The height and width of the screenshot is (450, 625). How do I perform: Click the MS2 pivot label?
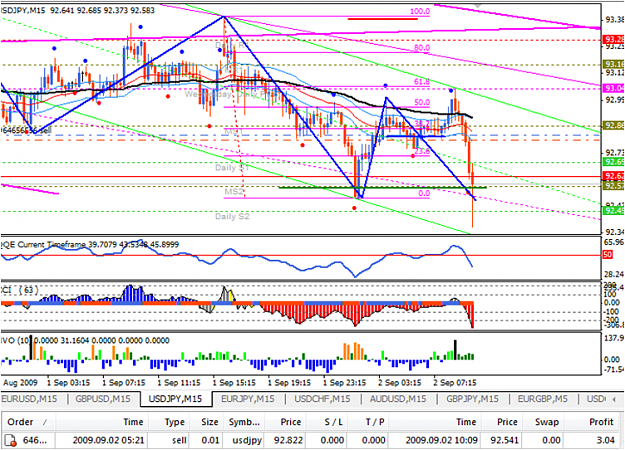[x=233, y=192]
